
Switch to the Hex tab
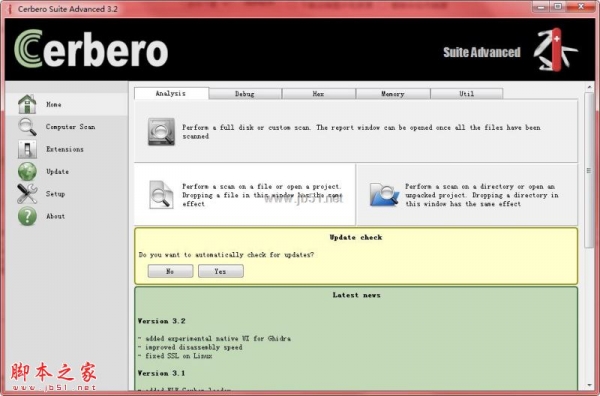[318, 94]
